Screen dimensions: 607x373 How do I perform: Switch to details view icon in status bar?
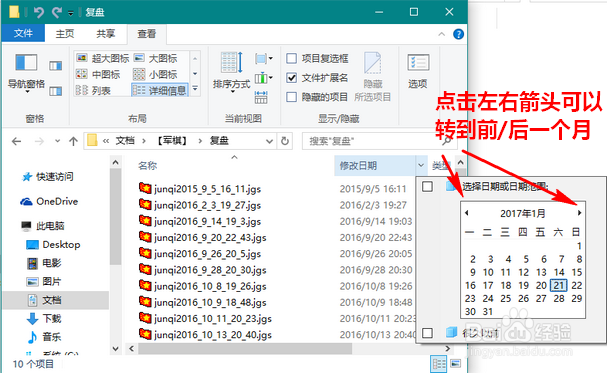439,364
